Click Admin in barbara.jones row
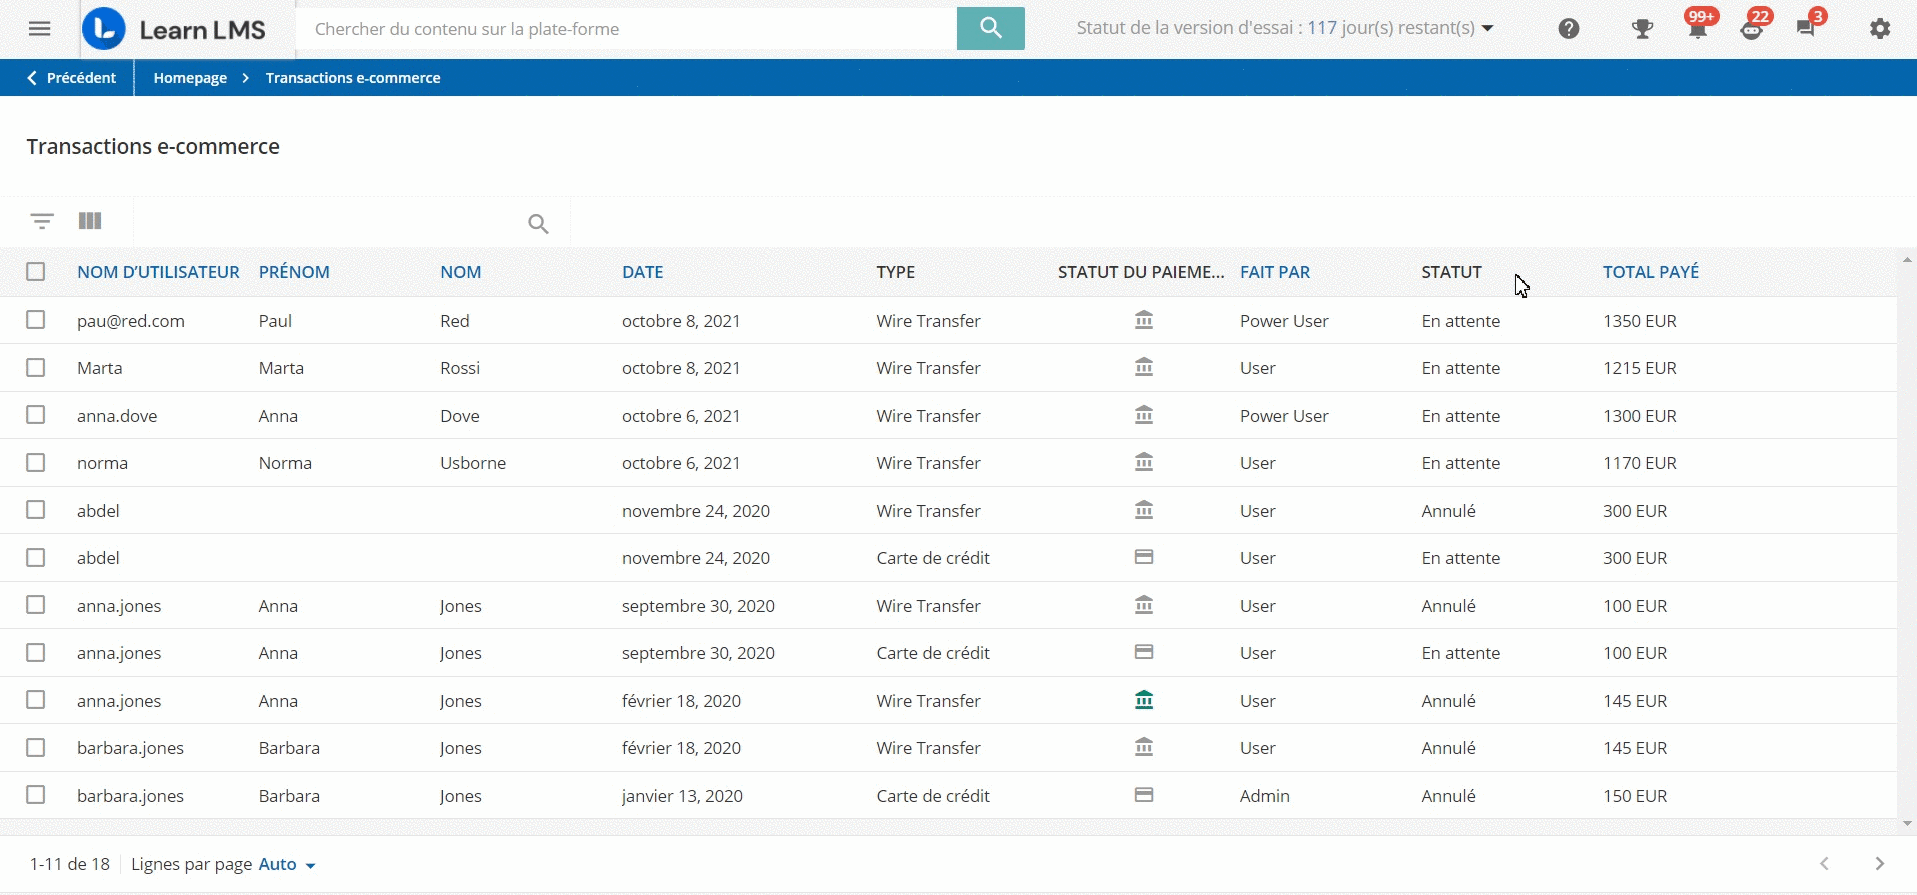The image size is (1917, 895). [1265, 796]
